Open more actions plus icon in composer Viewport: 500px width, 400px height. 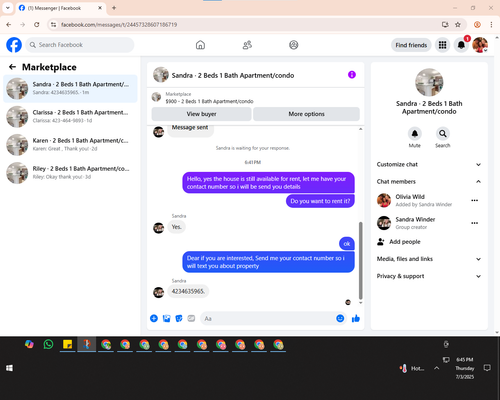pyautogui.click(x=154, y=318)
